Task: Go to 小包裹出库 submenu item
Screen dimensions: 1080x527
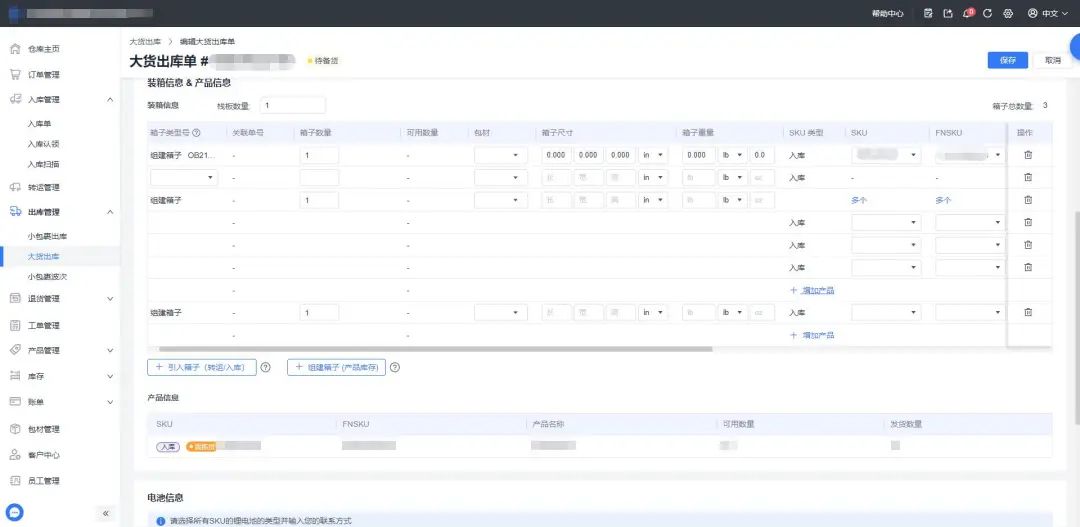Action: (x=48, y=236)
